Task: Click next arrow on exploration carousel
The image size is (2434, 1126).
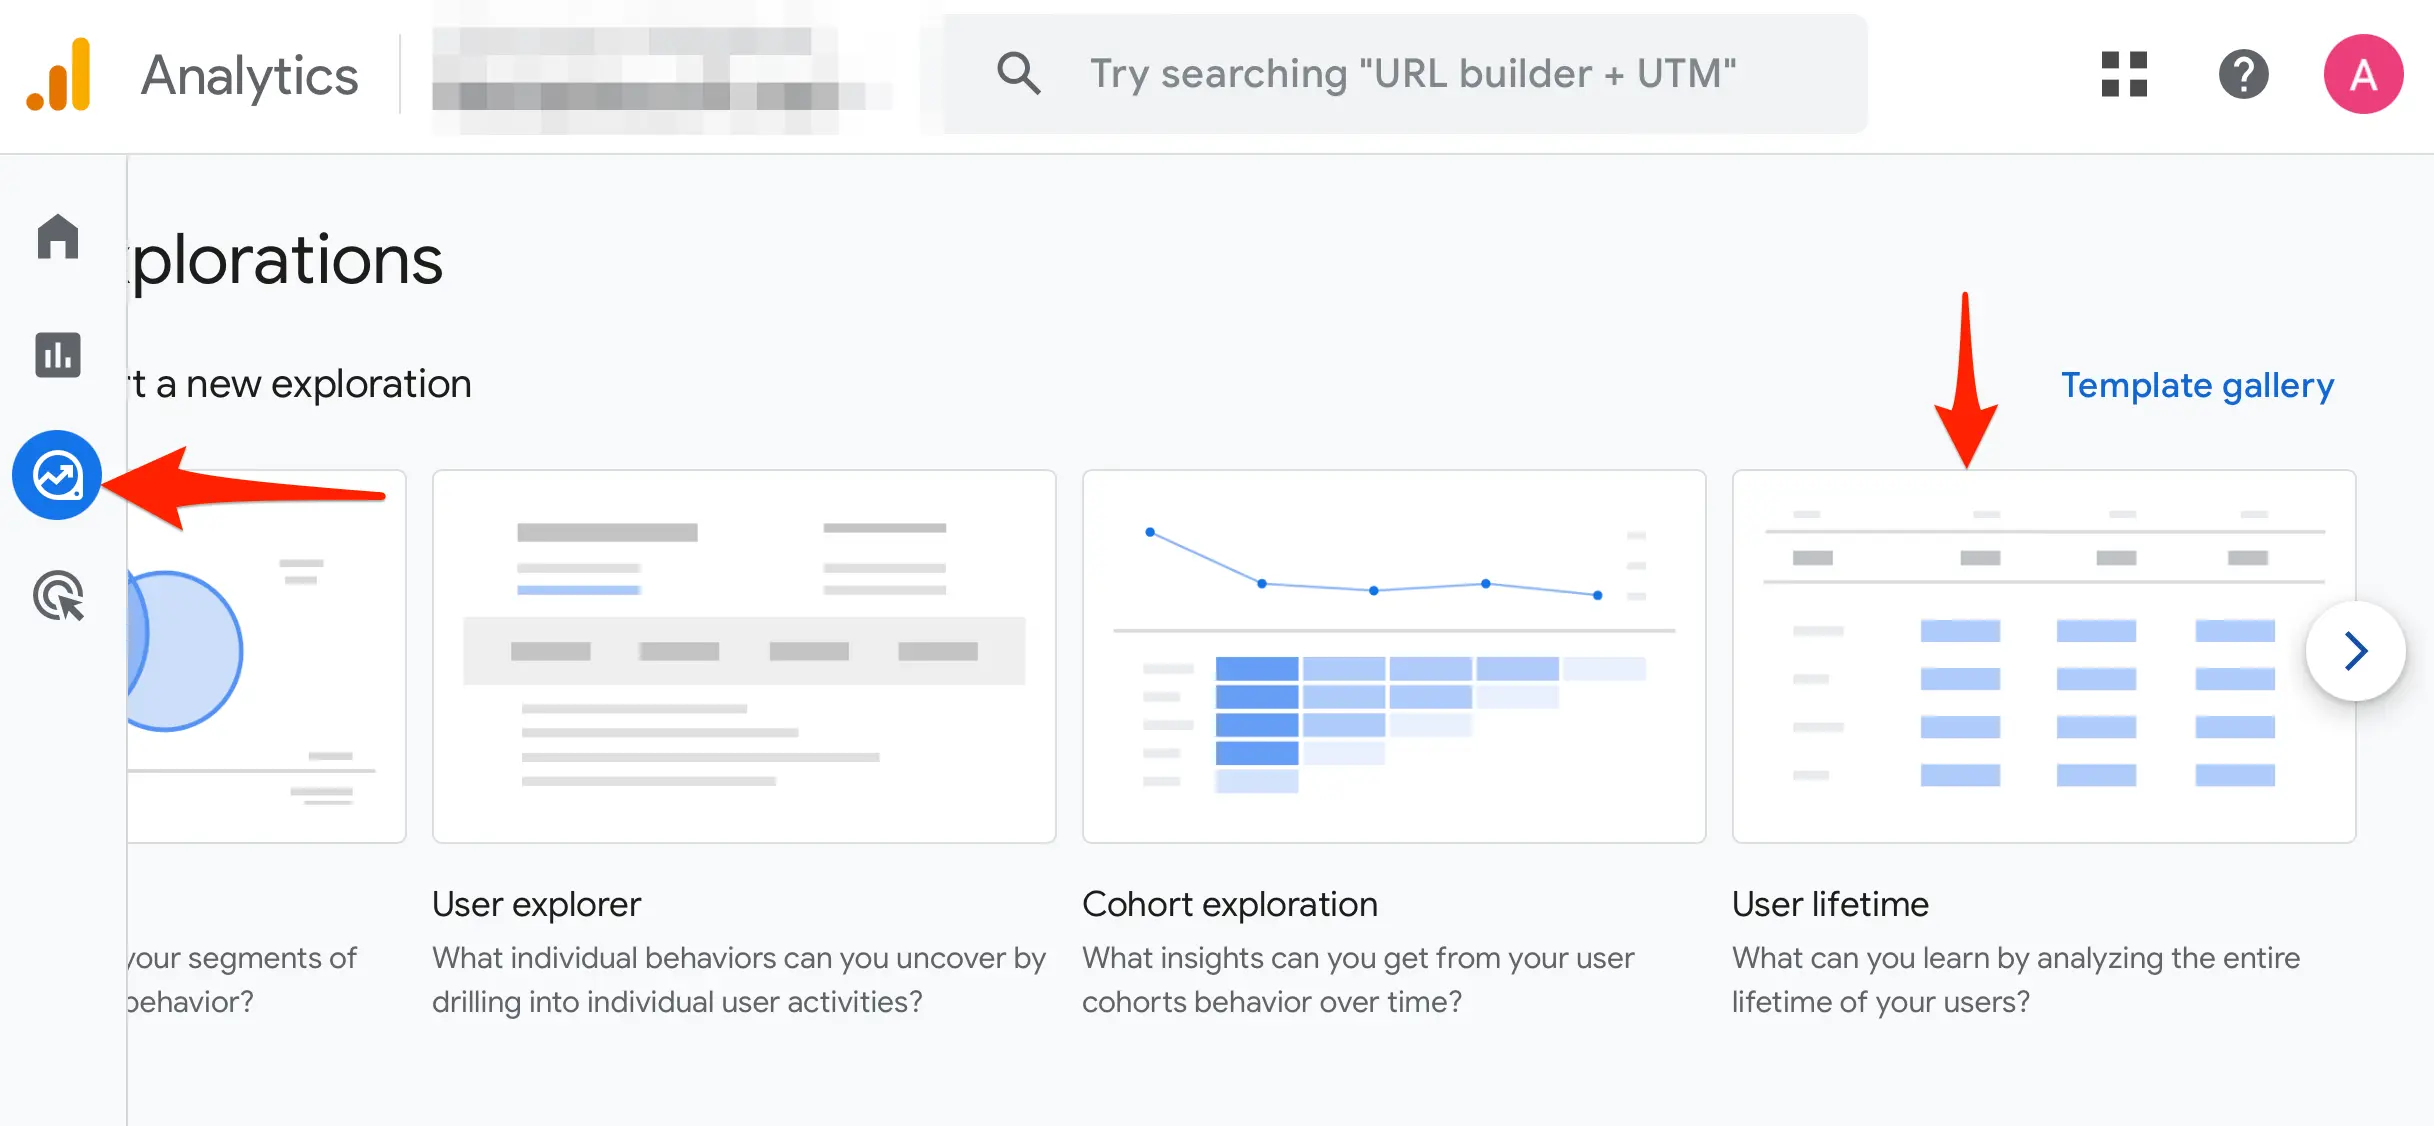Action: pyautogui.click(x=2355, y=651)
